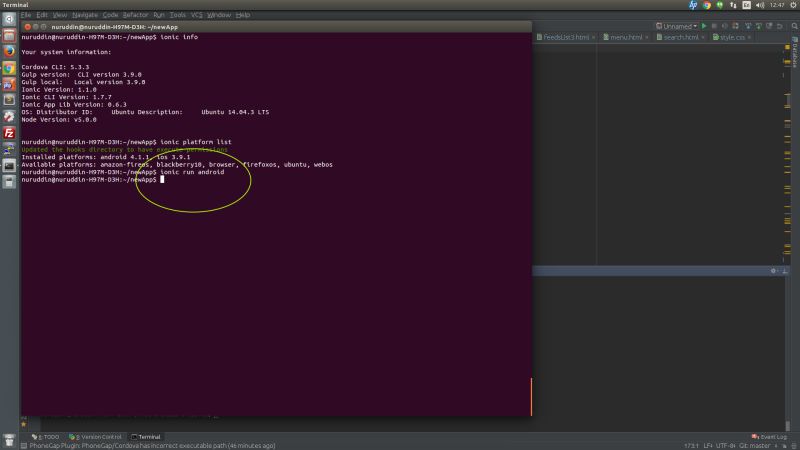Click the editor's right-hand error stripe scrollbar

[787, 153]
